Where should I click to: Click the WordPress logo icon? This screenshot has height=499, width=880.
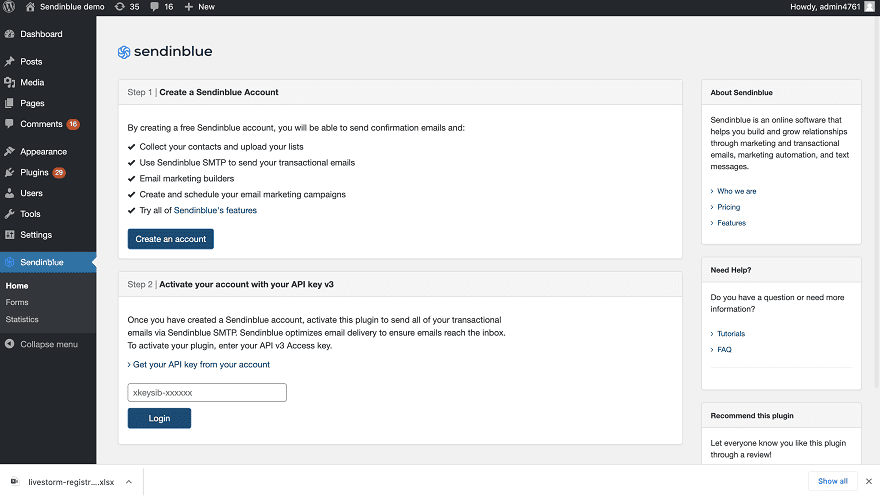point(9,7)
